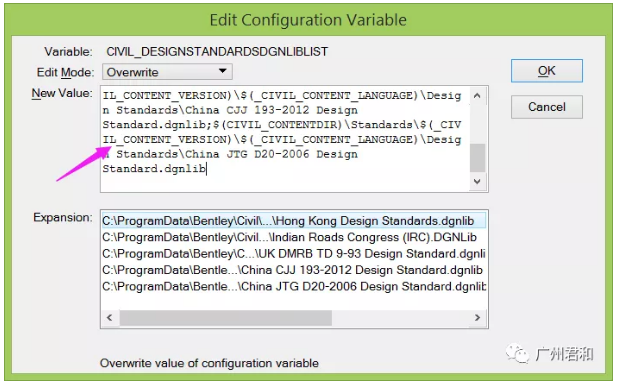Select the Hong Kong Design Standards entry

pyautogui.click(x=294, y=221)
